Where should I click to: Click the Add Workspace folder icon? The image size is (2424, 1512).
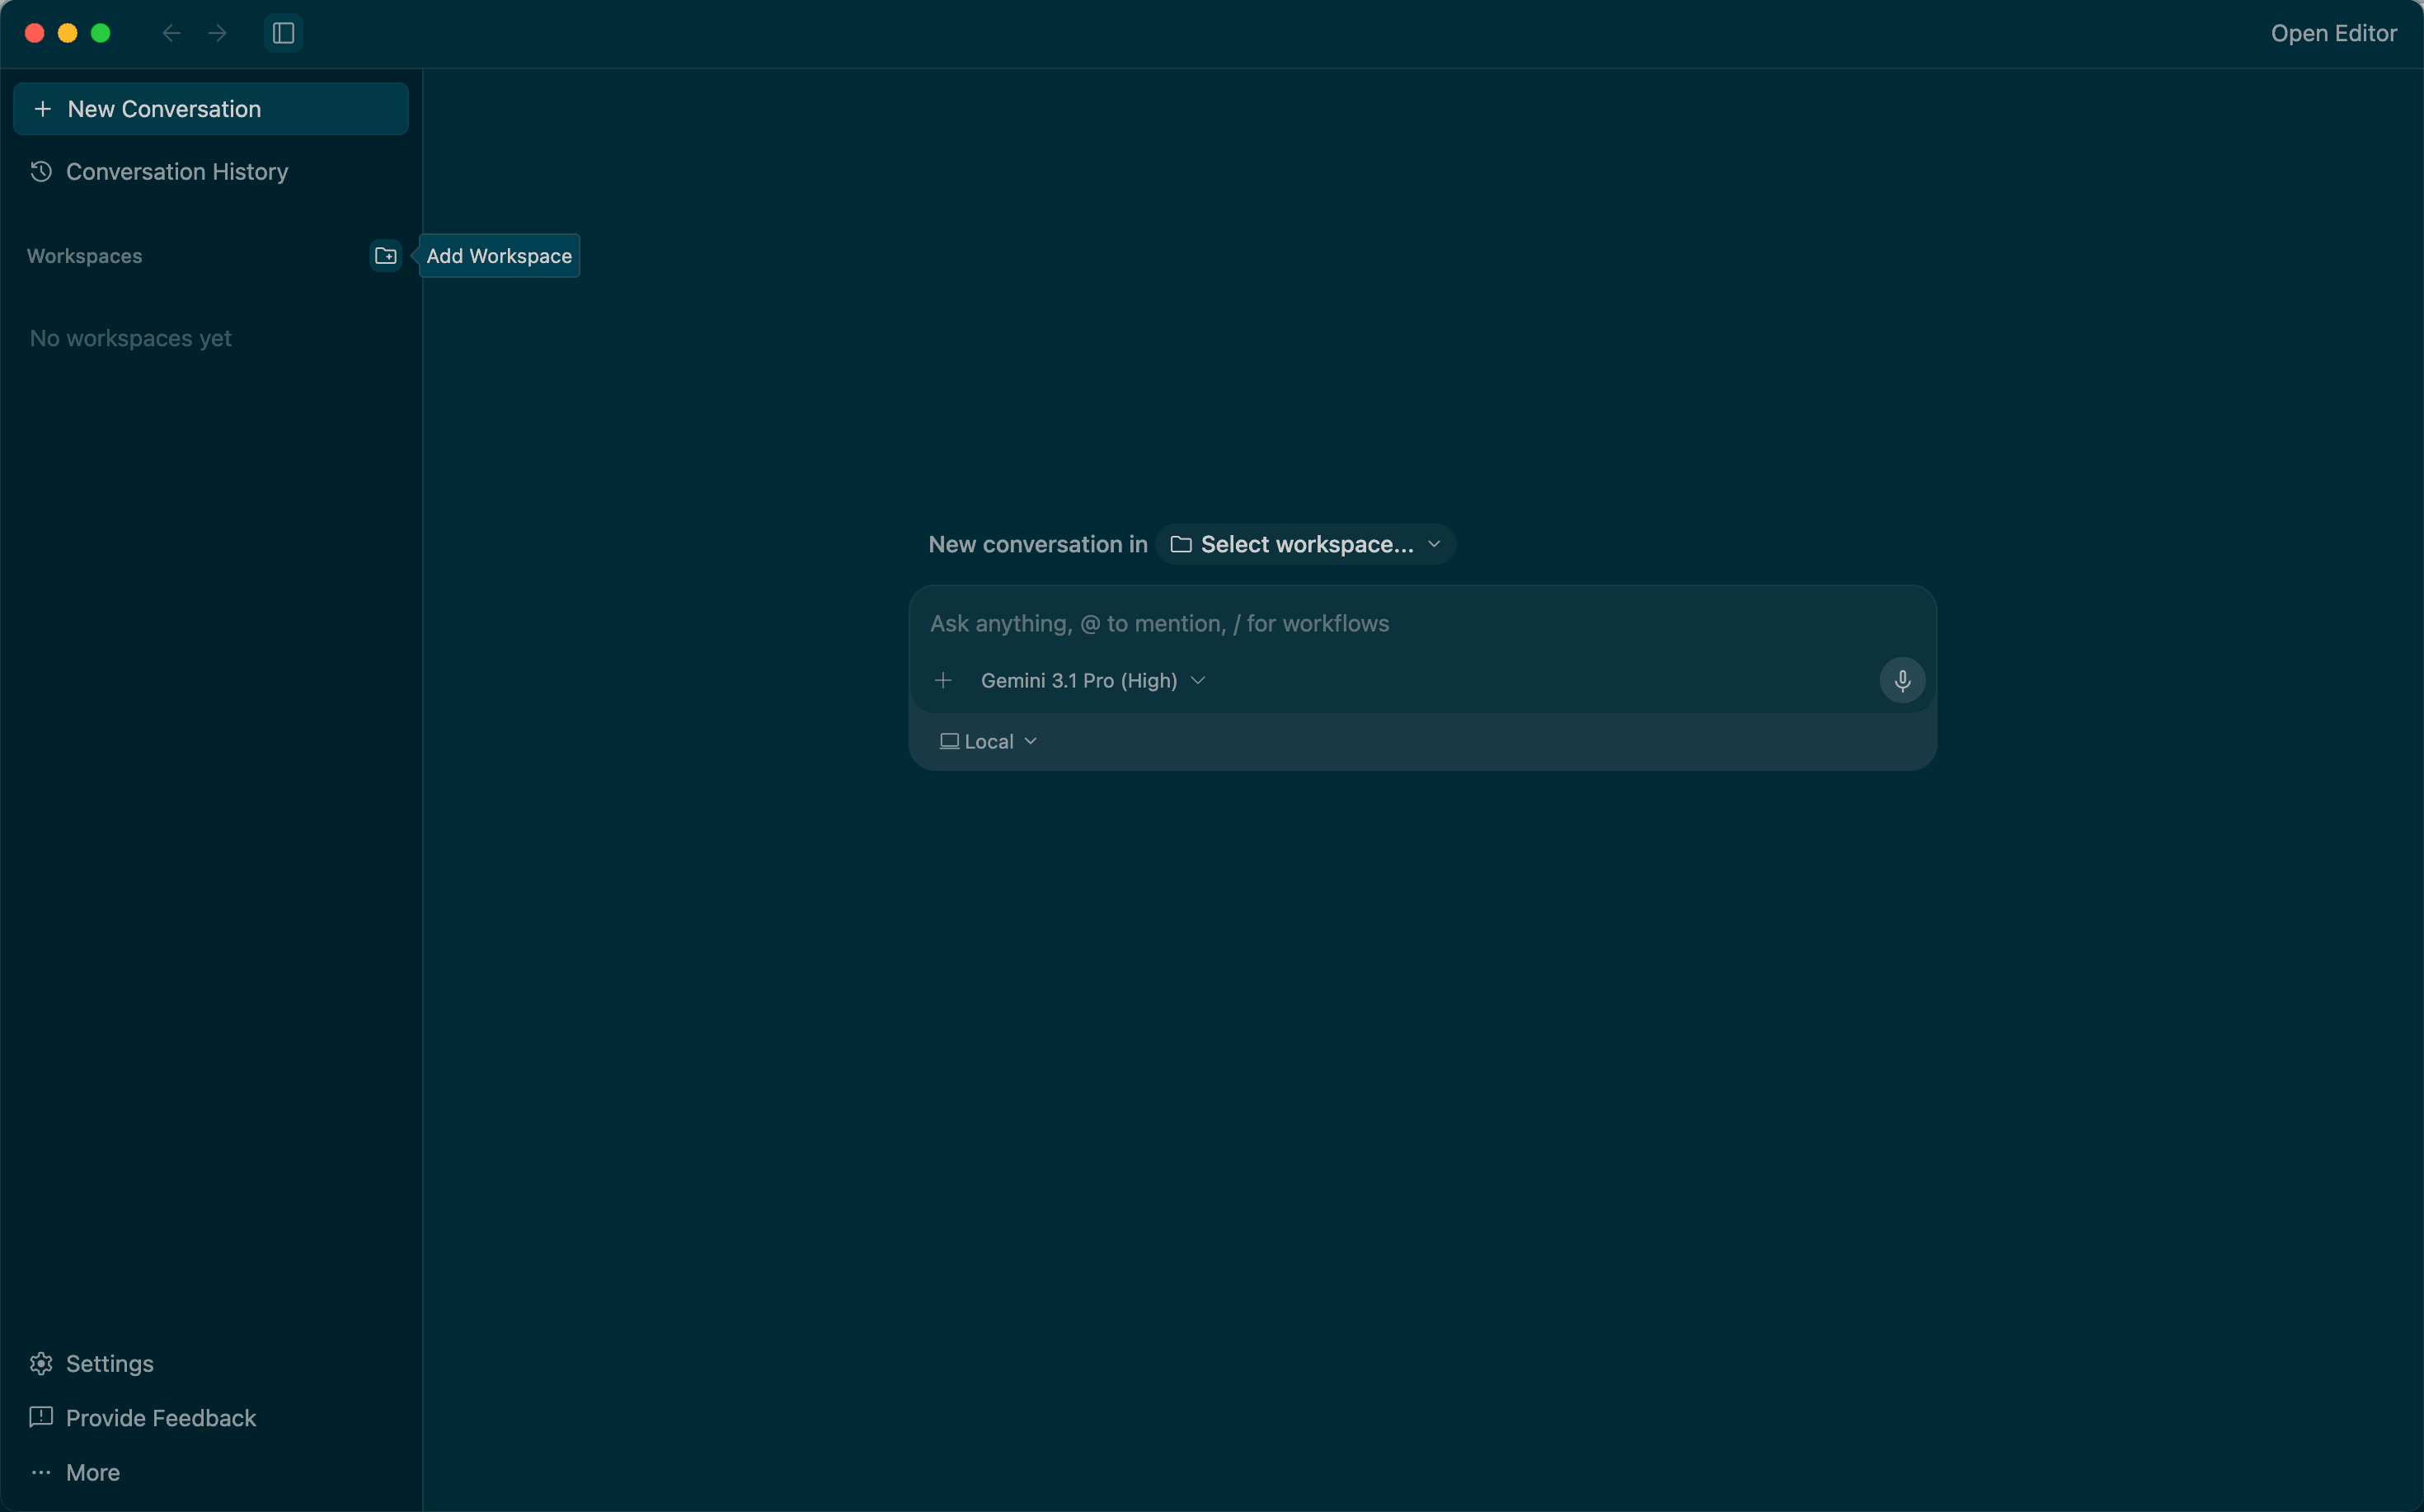[x=385, y=256]
